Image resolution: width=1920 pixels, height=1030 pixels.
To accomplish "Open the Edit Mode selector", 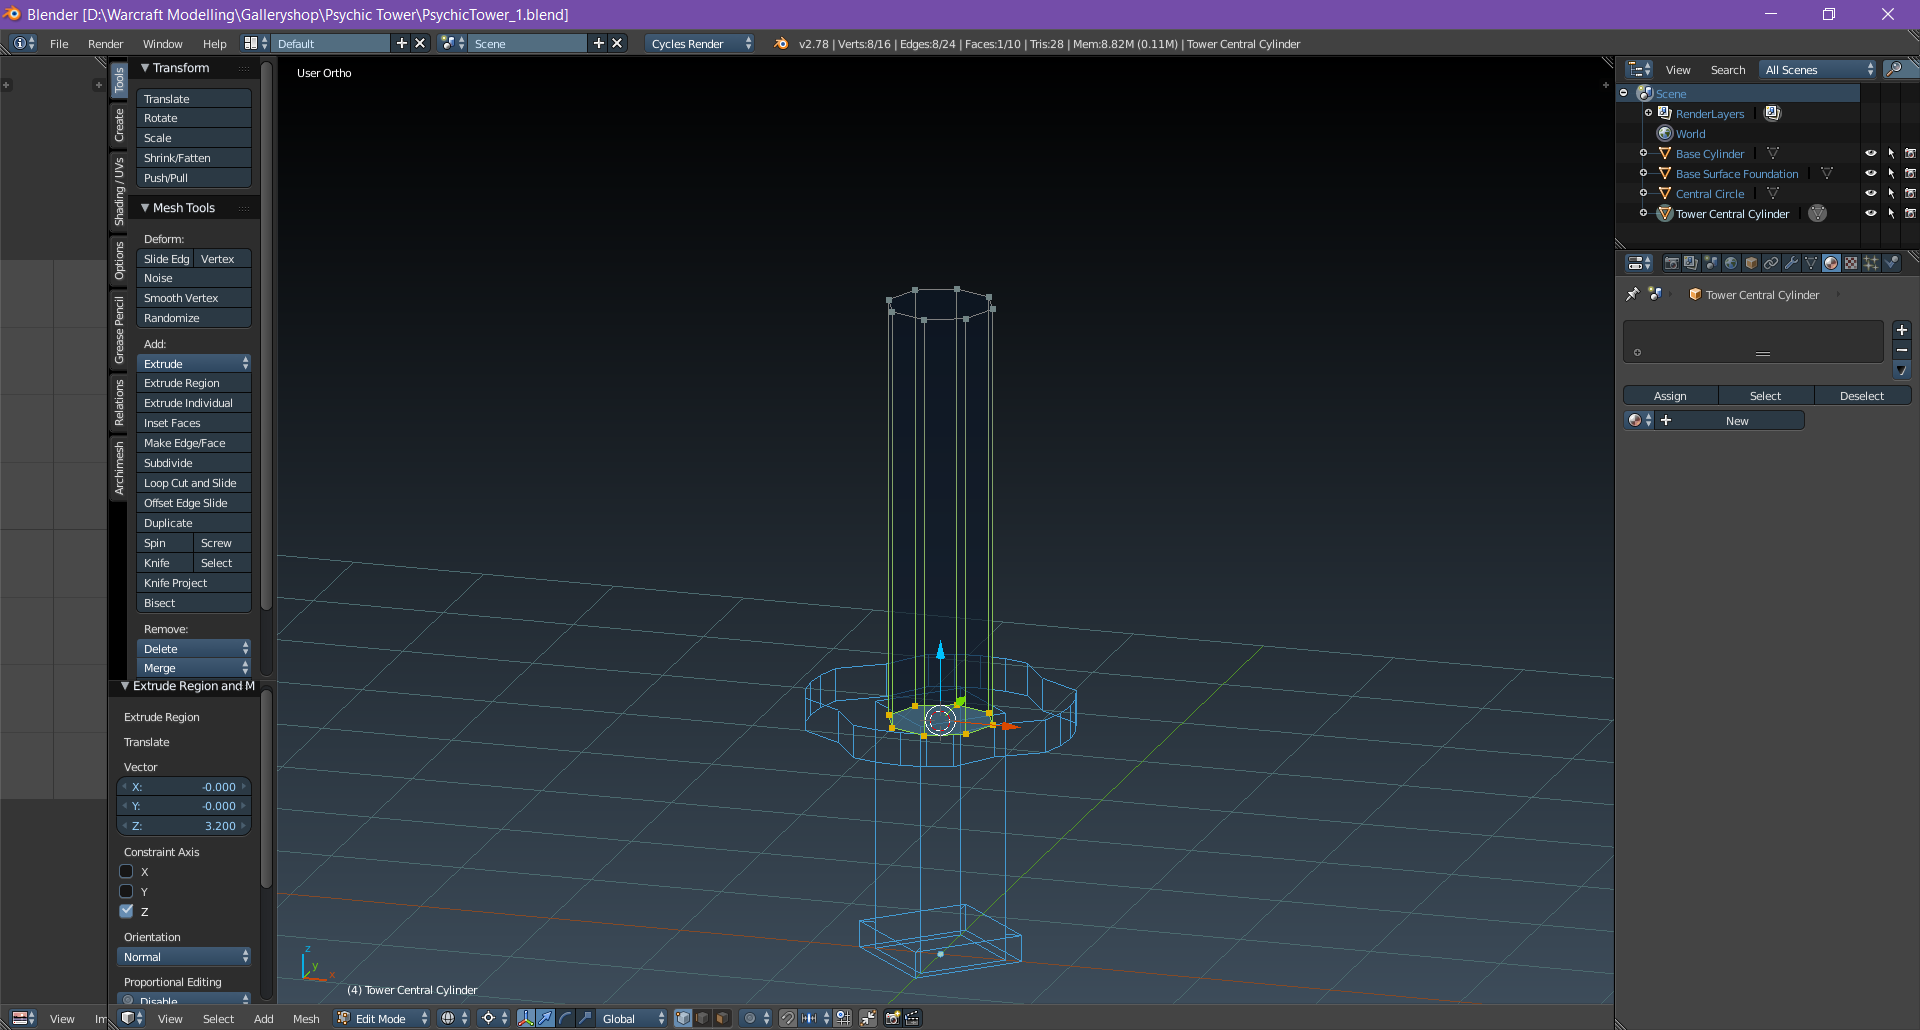I will (x=382, y=1018).
